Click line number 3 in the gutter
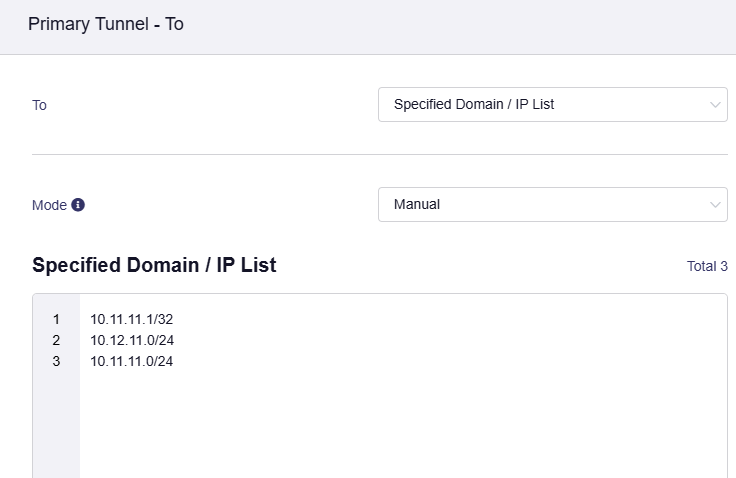The height and width of the screenshot is (478, 736). [56, 361]
